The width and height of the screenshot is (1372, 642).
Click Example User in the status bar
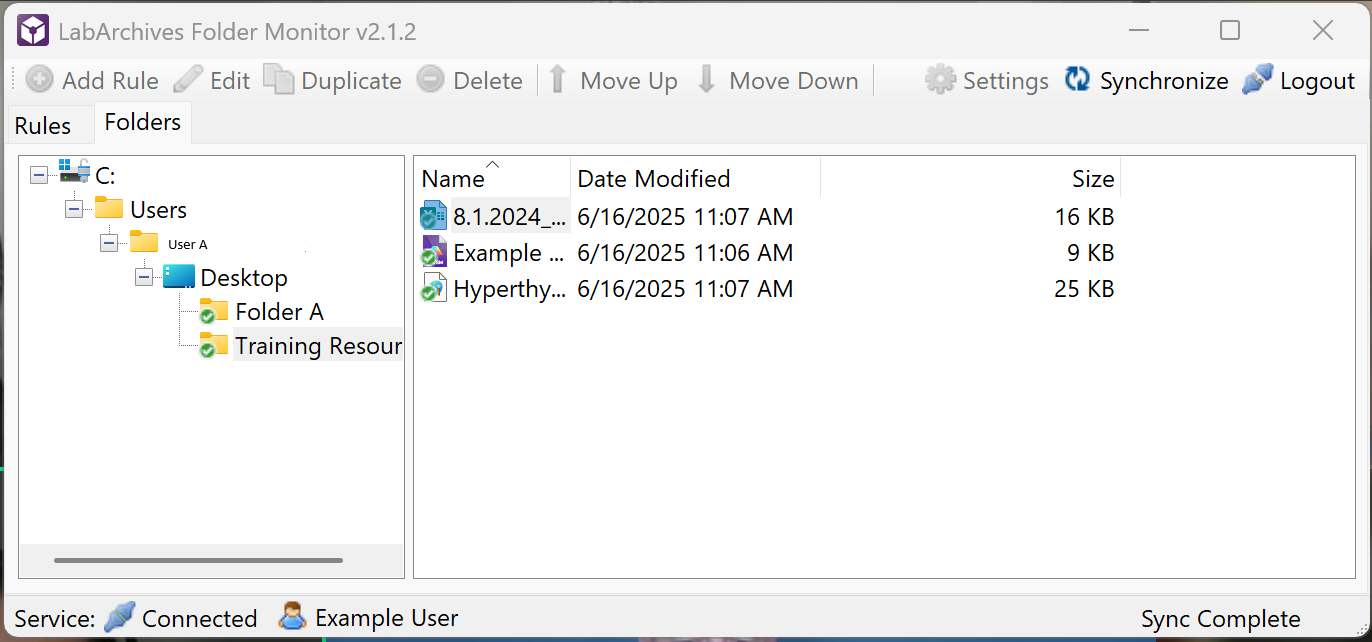[x=383, y=618]
